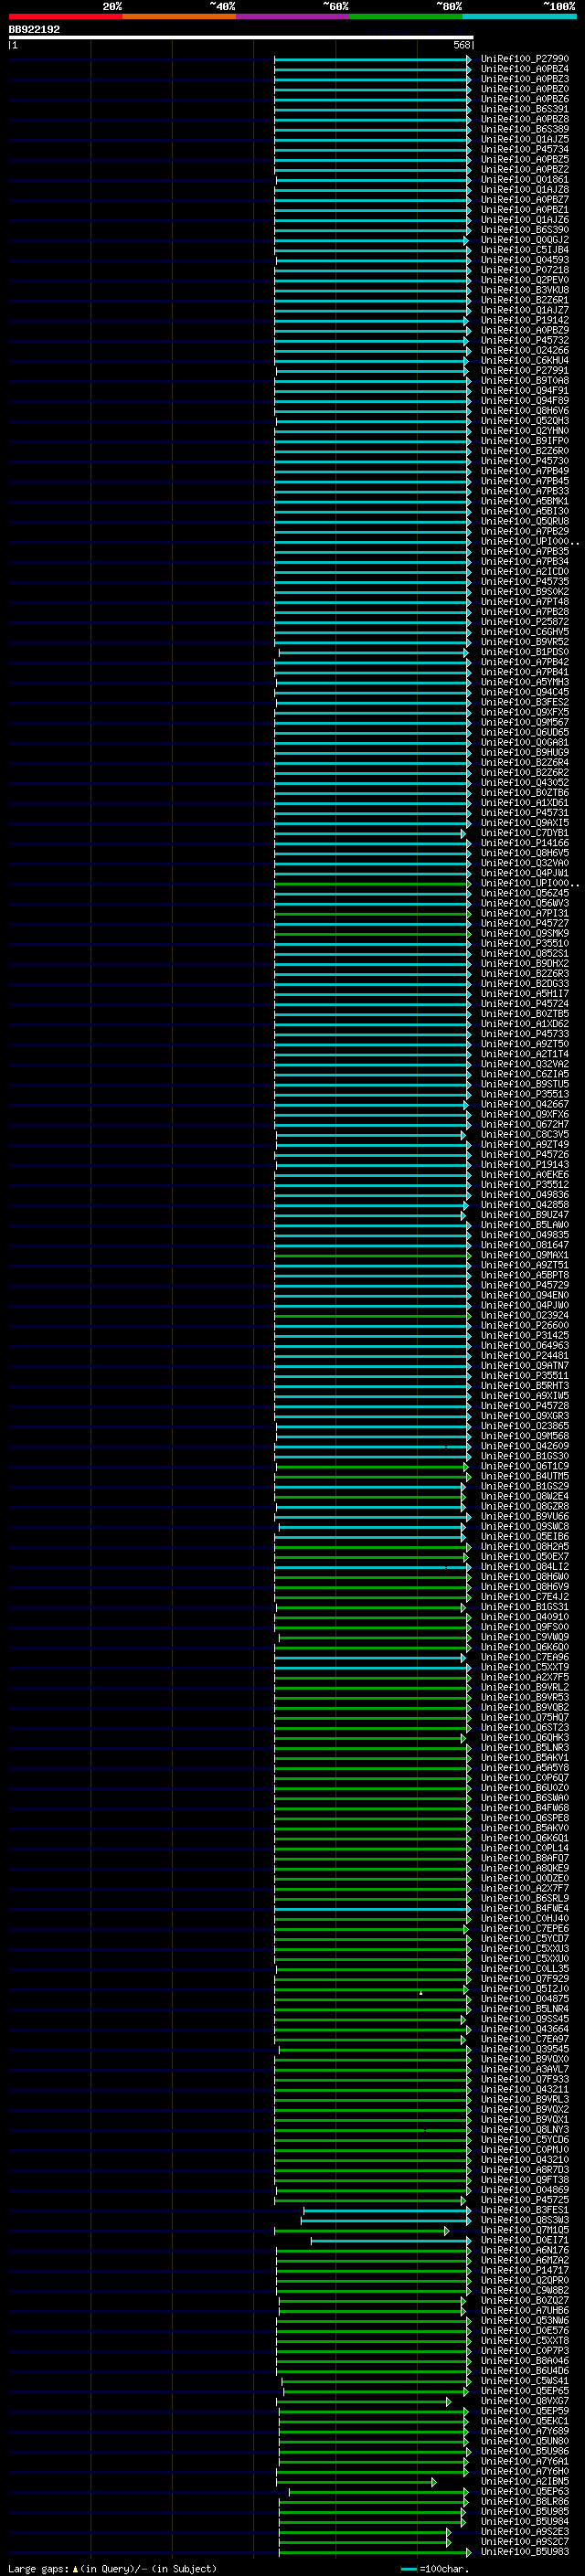Select hit label UniRef100_B8LR86
The height and width of the screenshot is (2576, 585).
pyautogui.click(x=524, y=2502)
